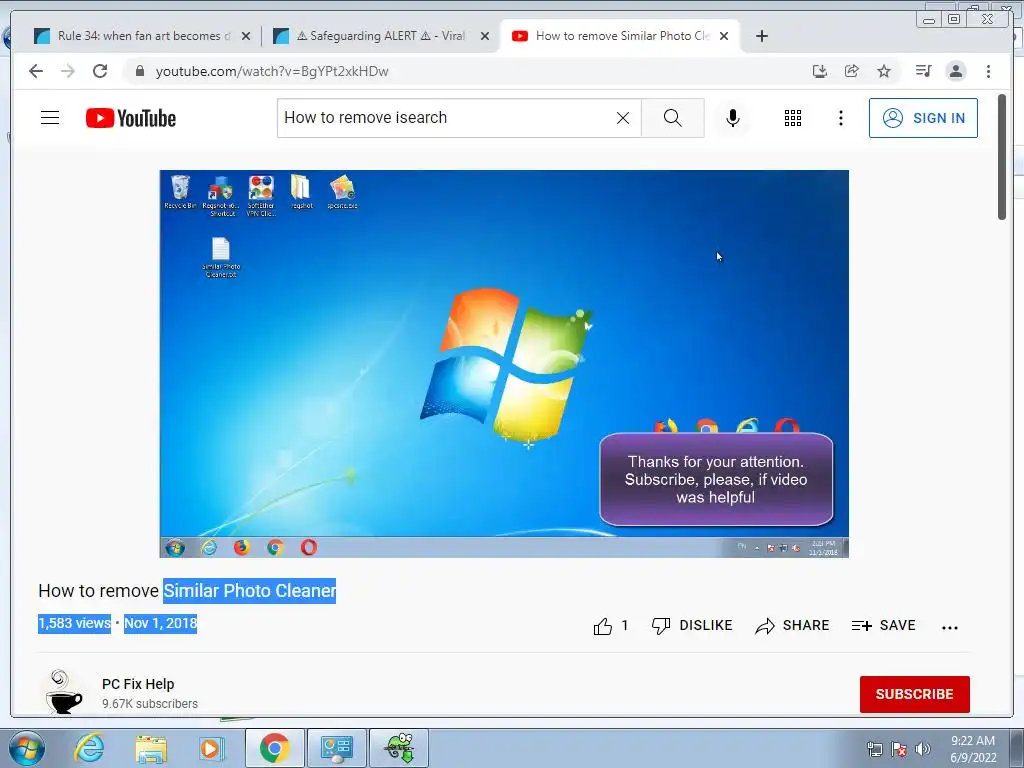The width and height of the screenshot is (1024, 768).
Task: Click the page vertical scrollbar thumb
Action: (x=1002, y=157)
